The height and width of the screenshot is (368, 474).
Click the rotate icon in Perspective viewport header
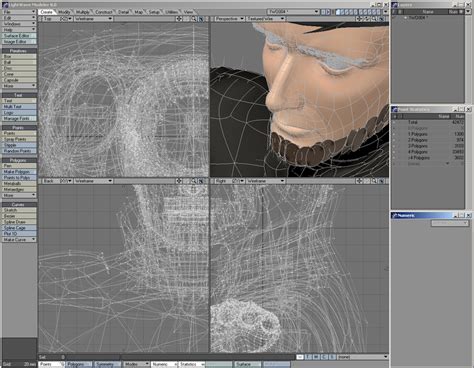pos(367,19)
